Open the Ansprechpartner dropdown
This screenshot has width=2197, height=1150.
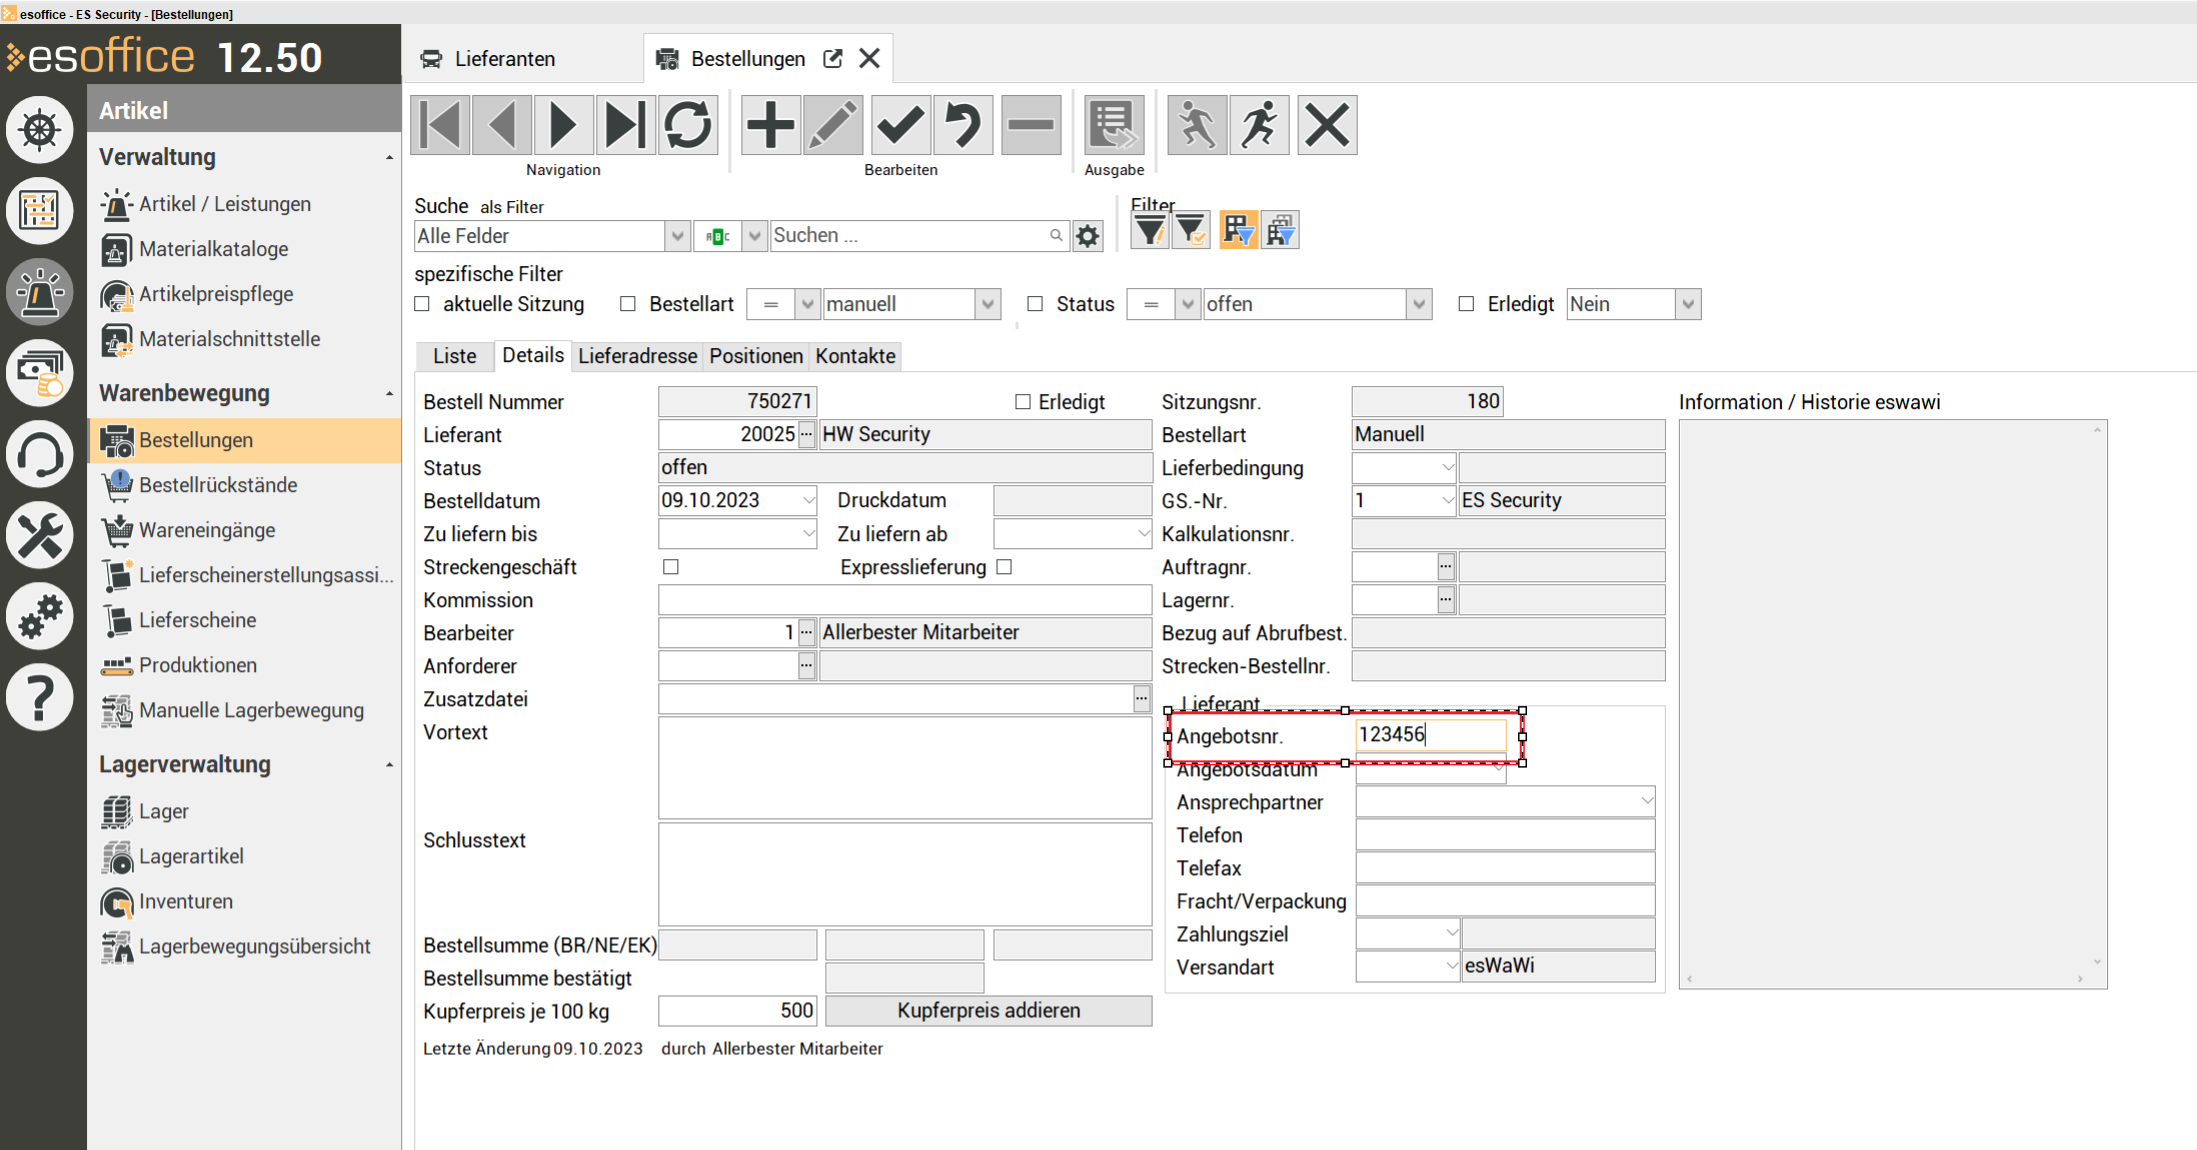point(1646,801)
